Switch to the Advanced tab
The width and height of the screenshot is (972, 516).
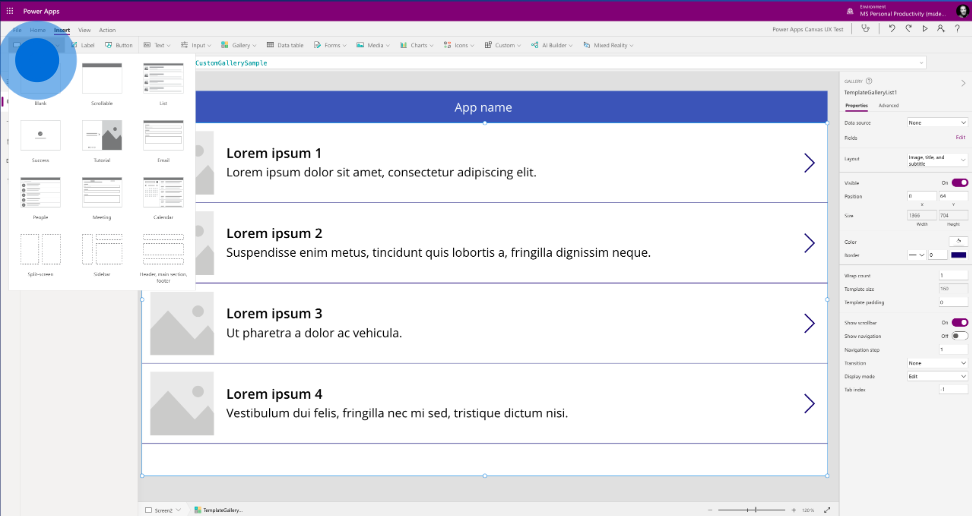click(888, 105)
